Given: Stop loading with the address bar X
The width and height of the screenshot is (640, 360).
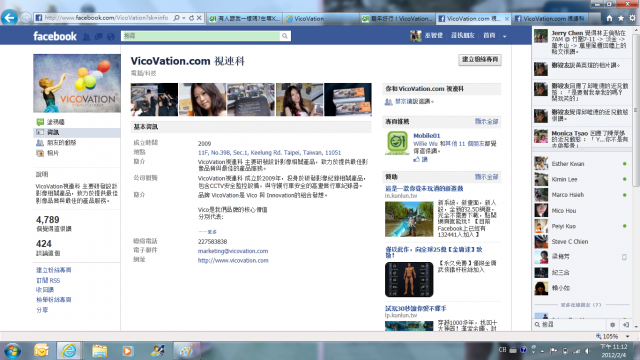Looking at the screenshot, I should pyautogui.click(x=199, y=18).
